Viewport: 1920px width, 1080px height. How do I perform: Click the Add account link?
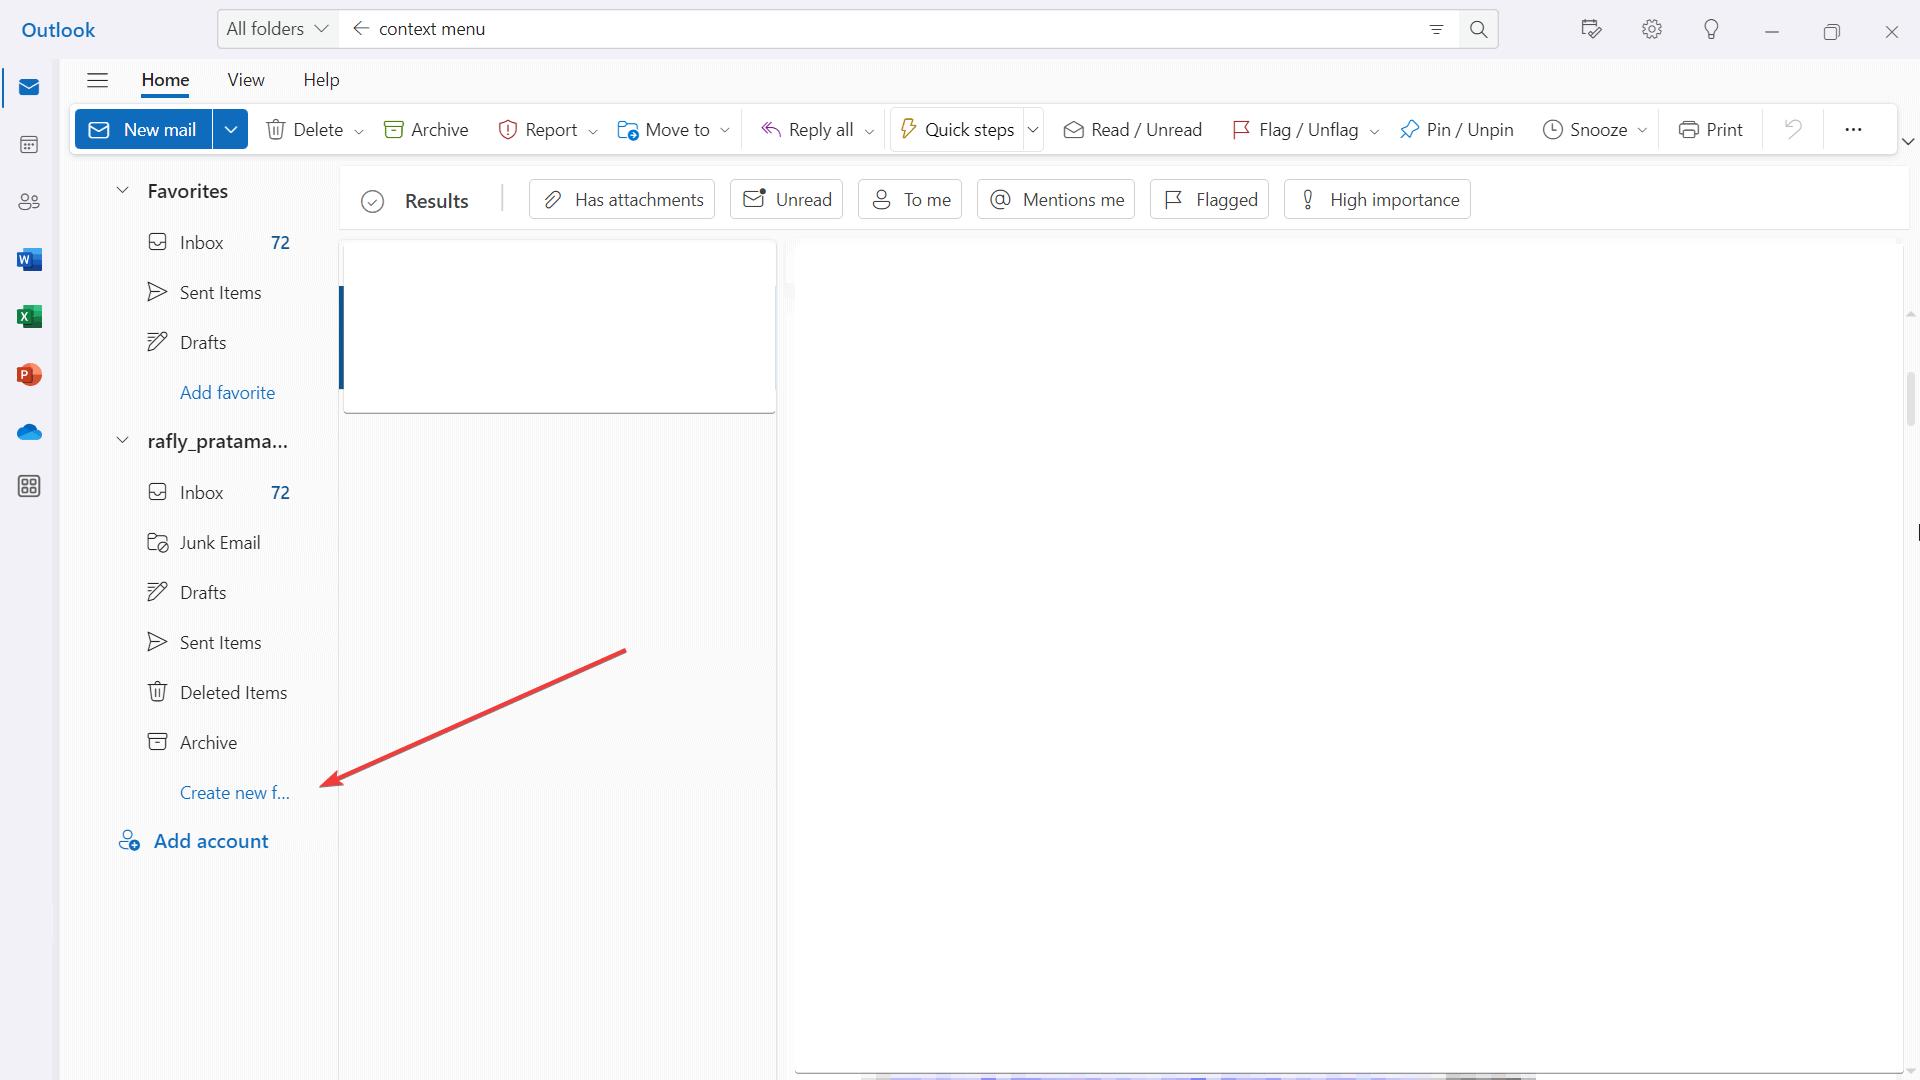[x=193, y=841]
